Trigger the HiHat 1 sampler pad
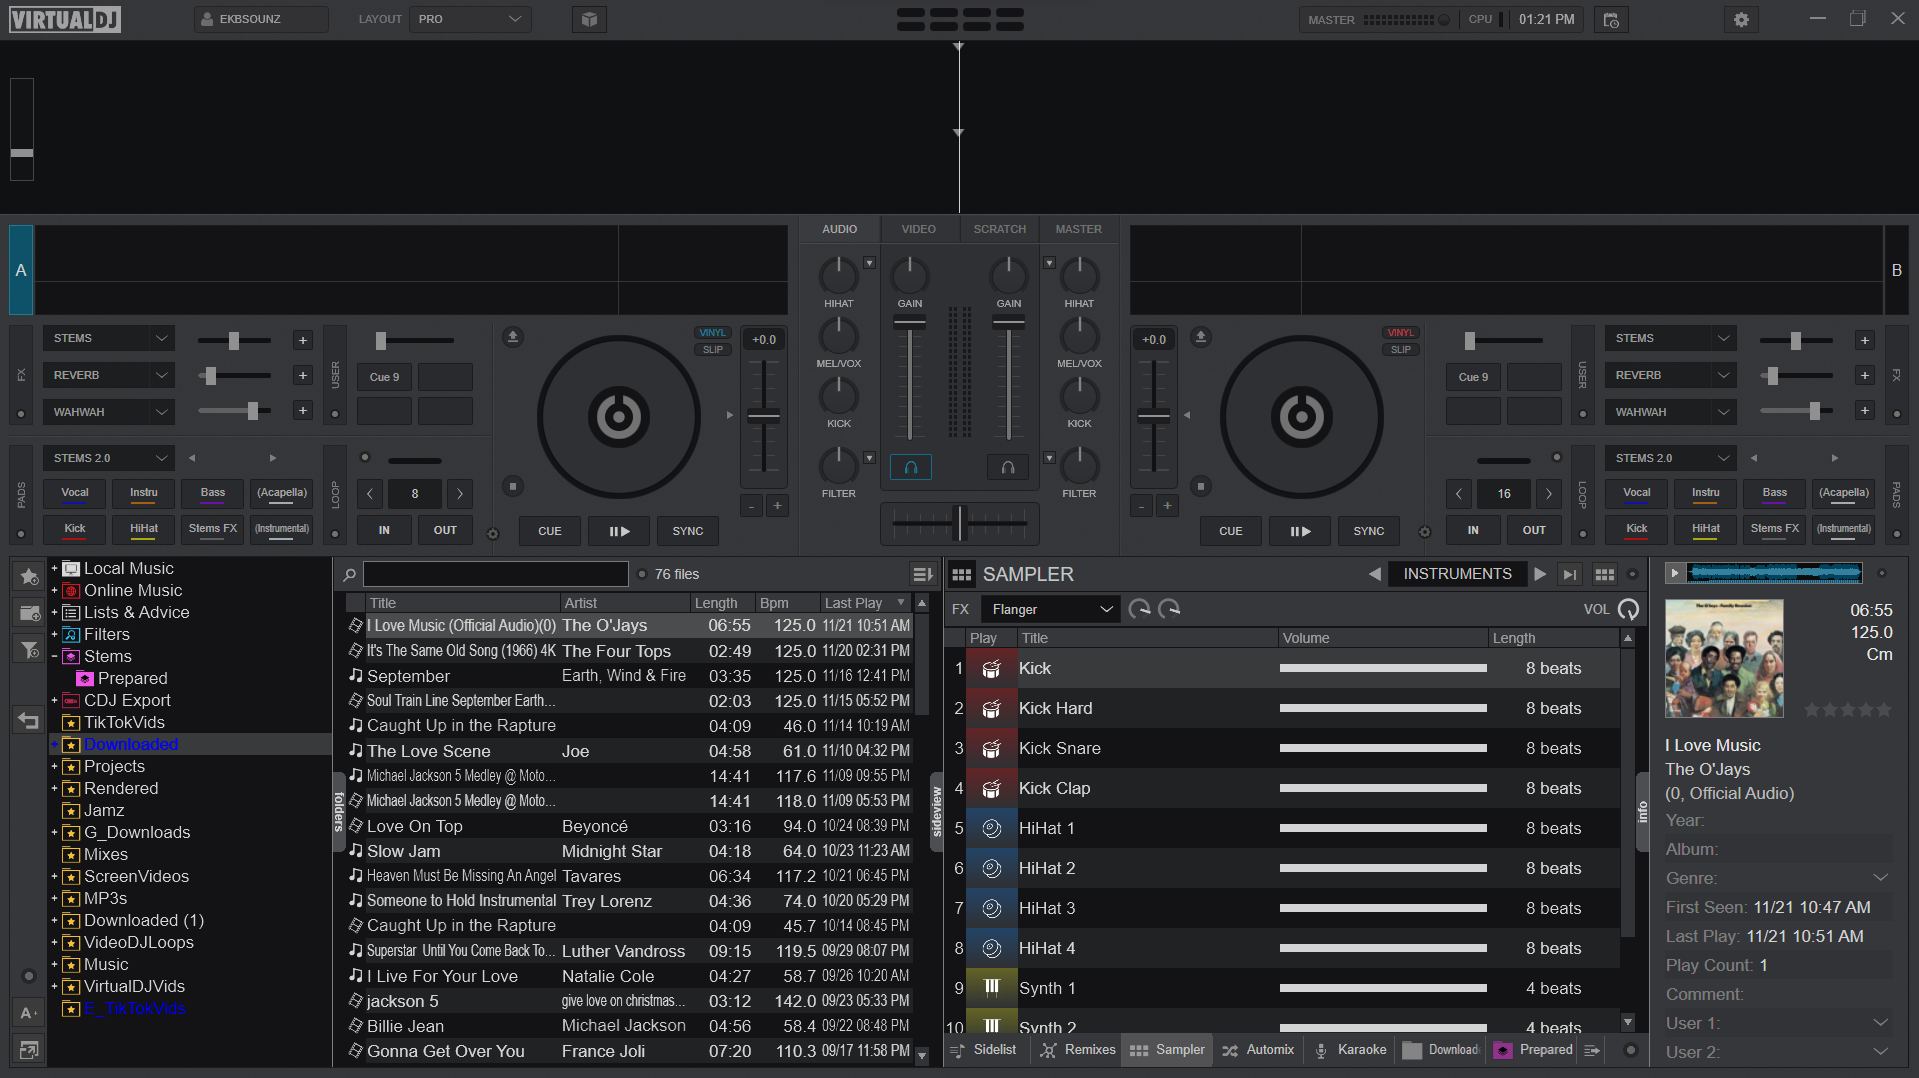 point(991,827)
